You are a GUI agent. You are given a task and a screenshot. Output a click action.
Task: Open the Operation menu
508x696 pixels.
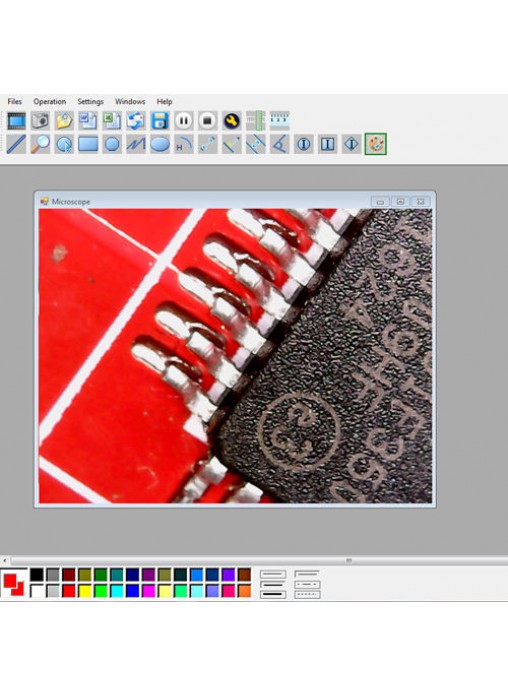pos(50,102)
